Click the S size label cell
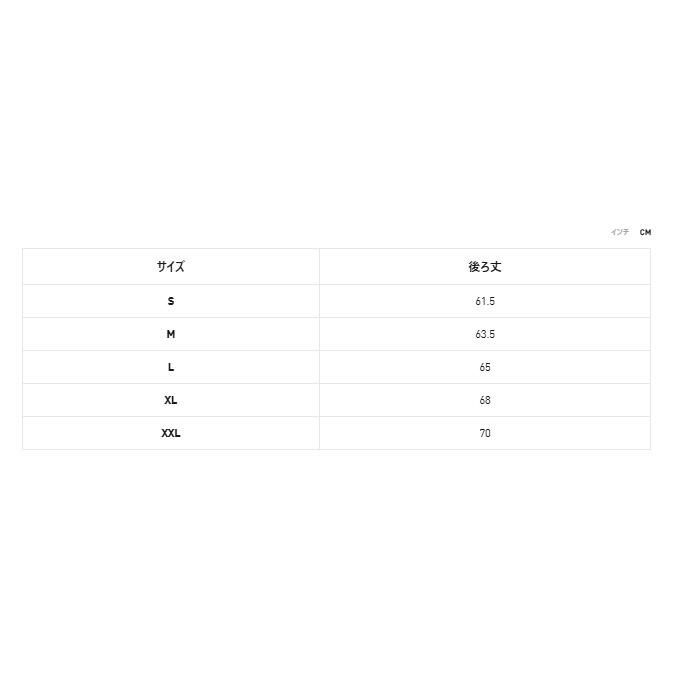 point(171,301)
